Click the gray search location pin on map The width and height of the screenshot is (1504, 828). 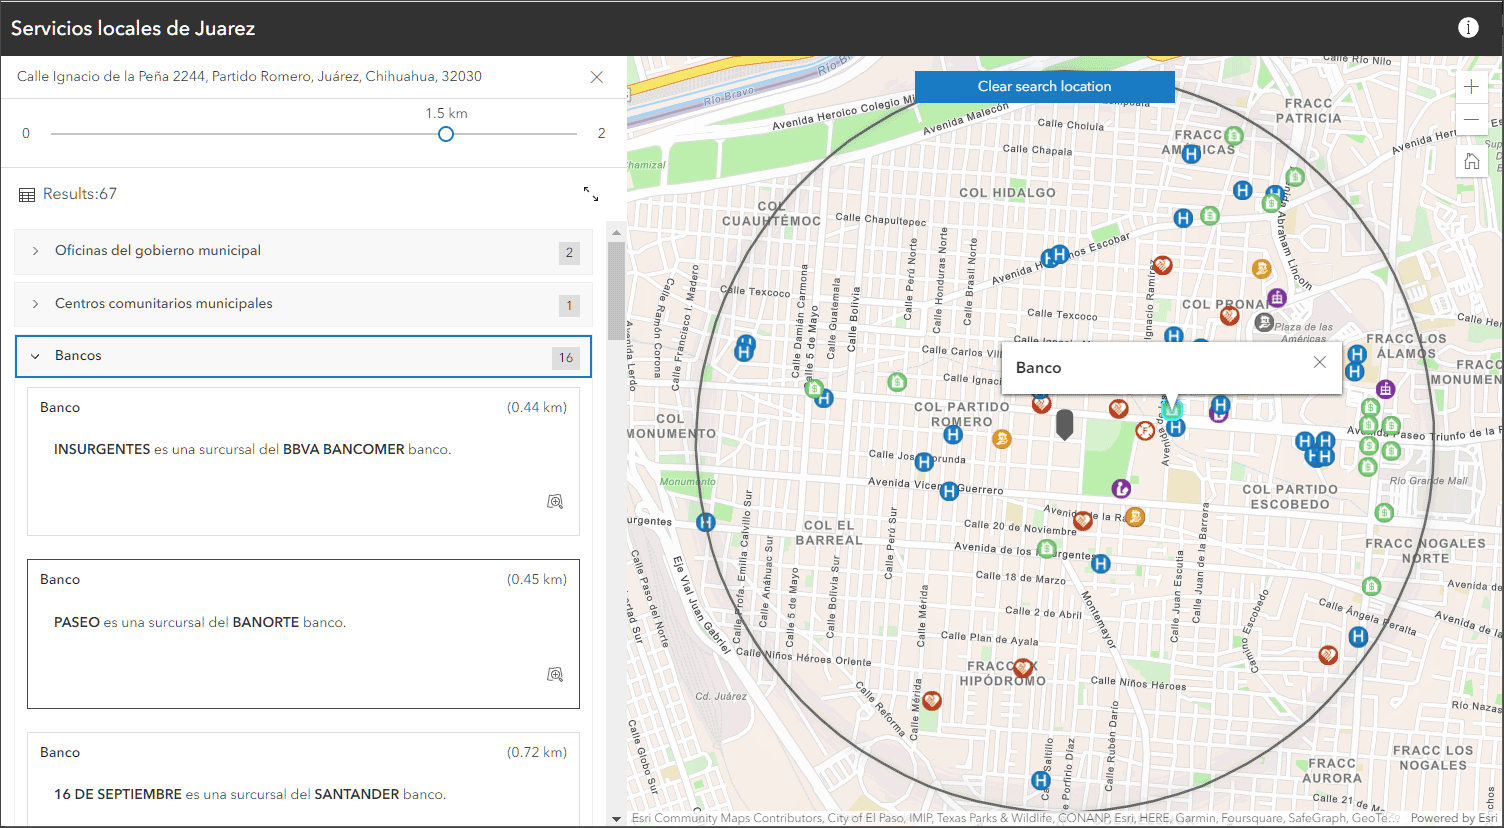(x=1065, y=424)
